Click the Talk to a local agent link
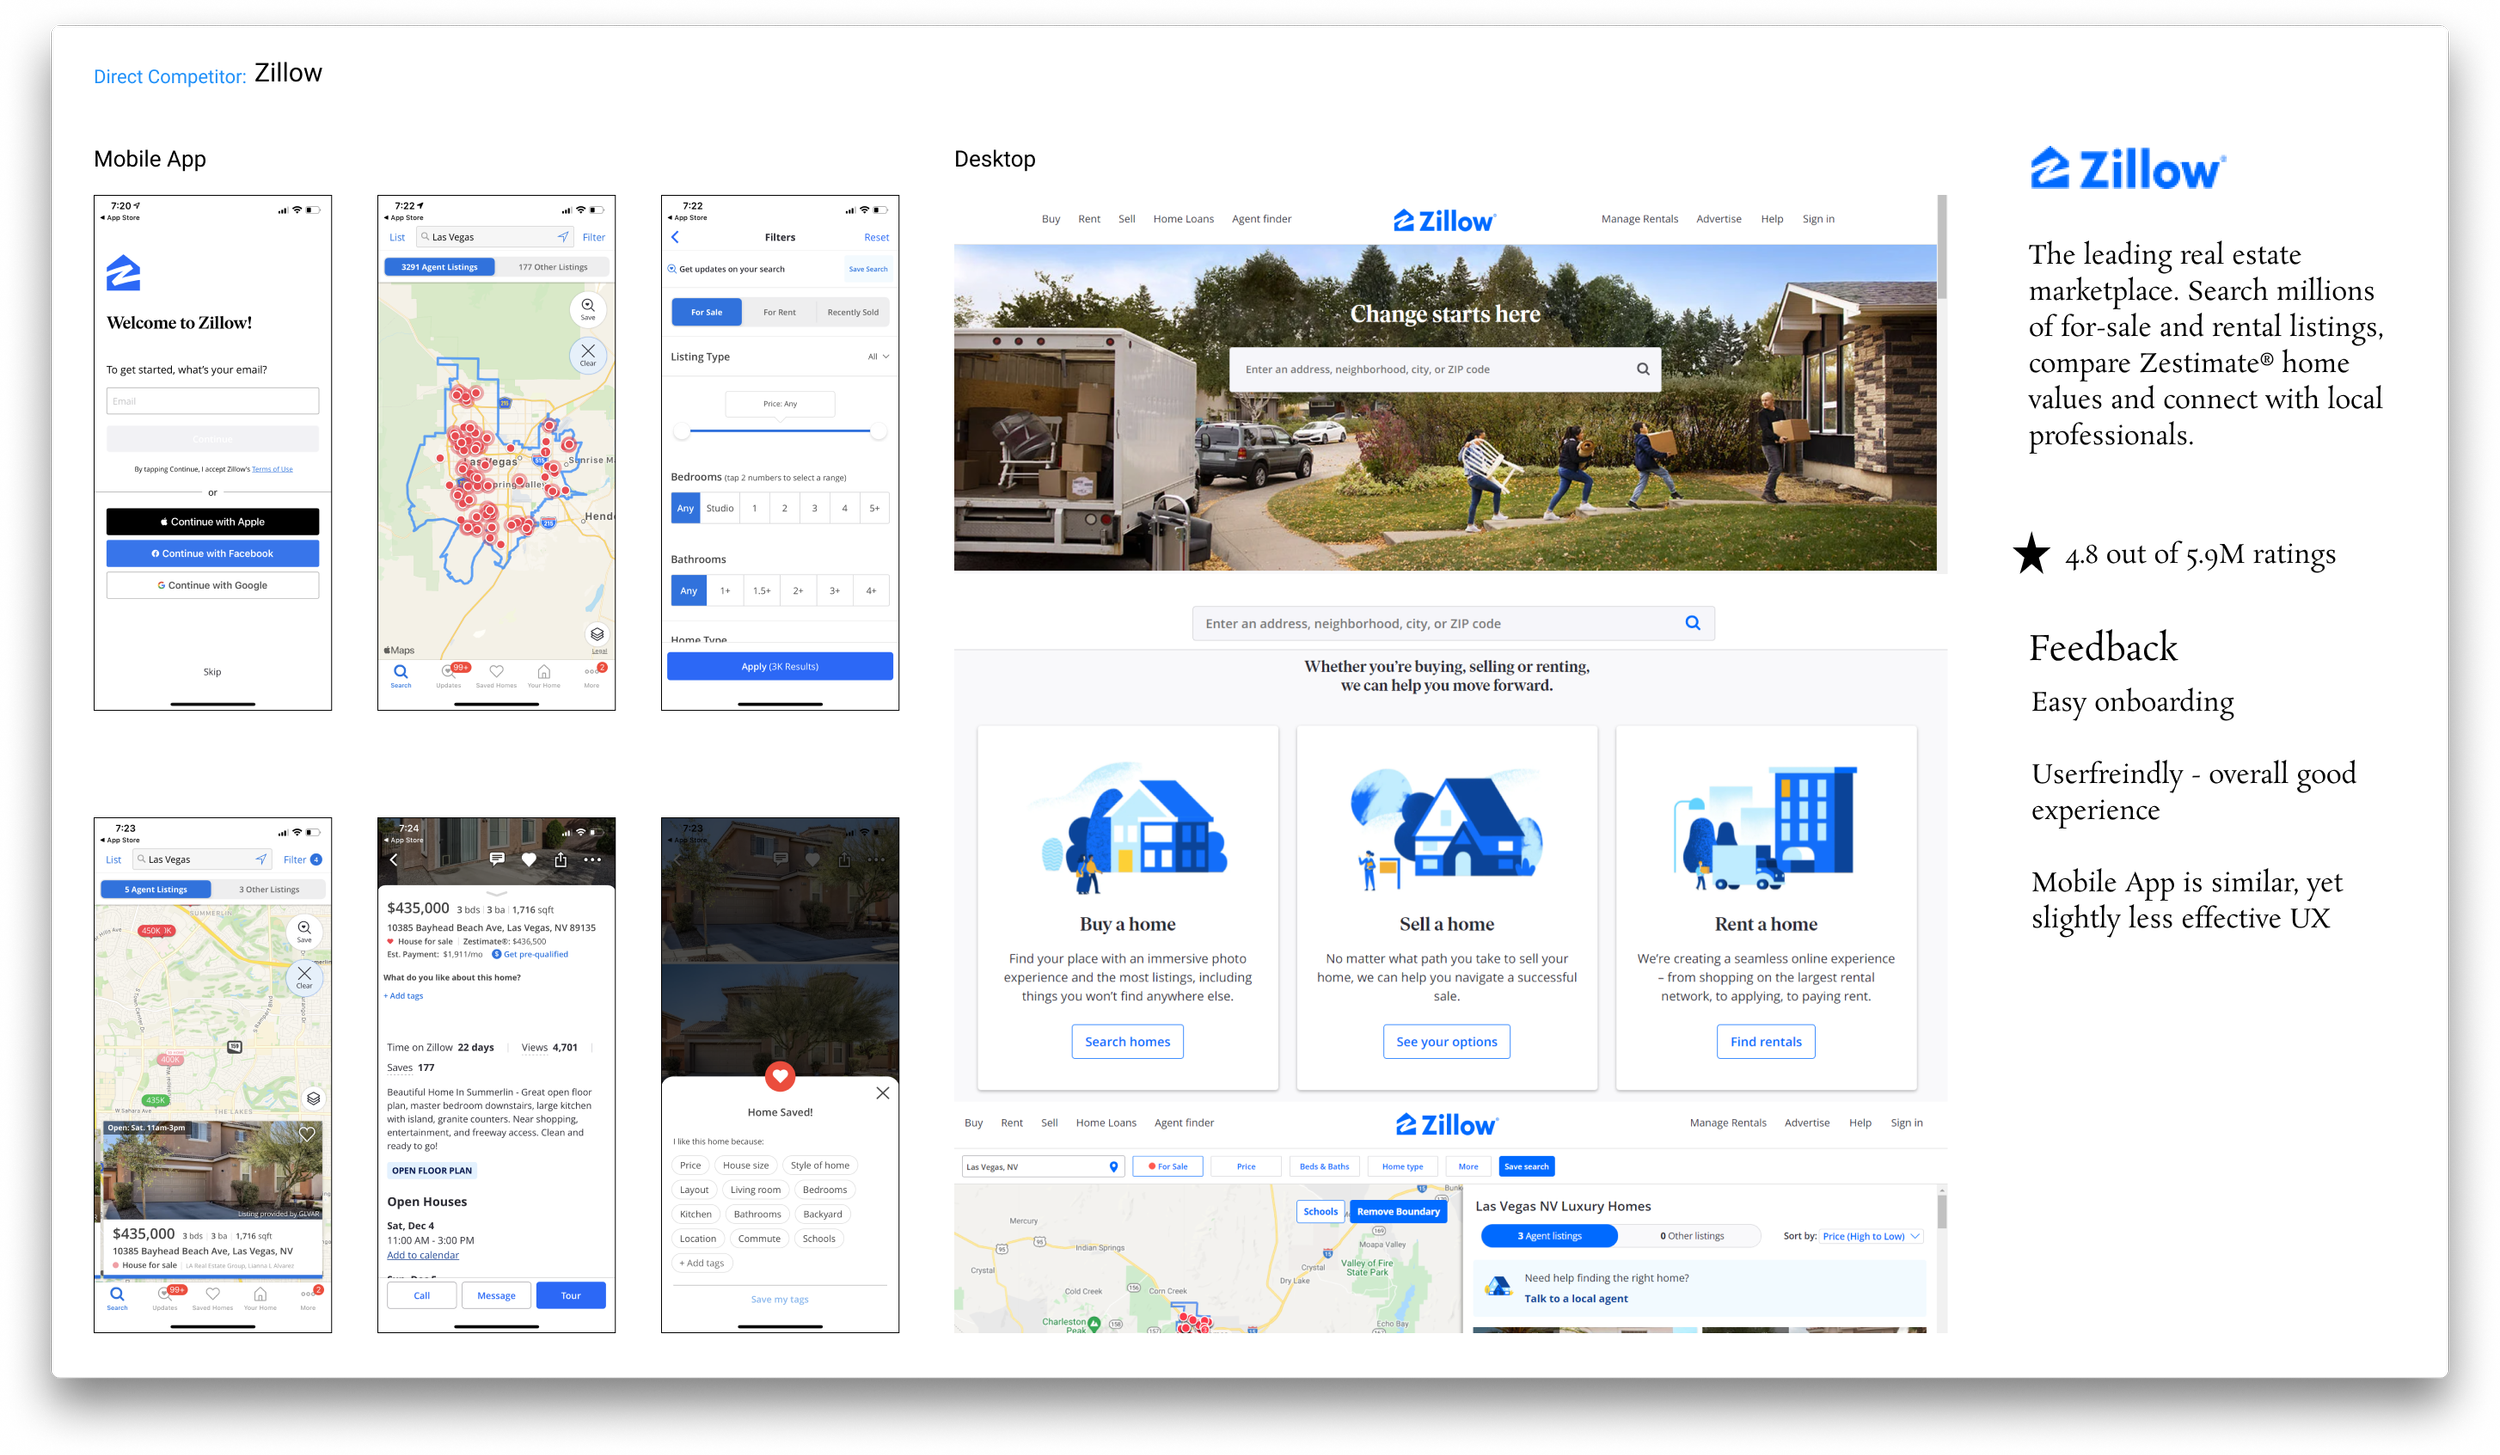This screenshot has width=2500, height=1455. (1575, 1299)
